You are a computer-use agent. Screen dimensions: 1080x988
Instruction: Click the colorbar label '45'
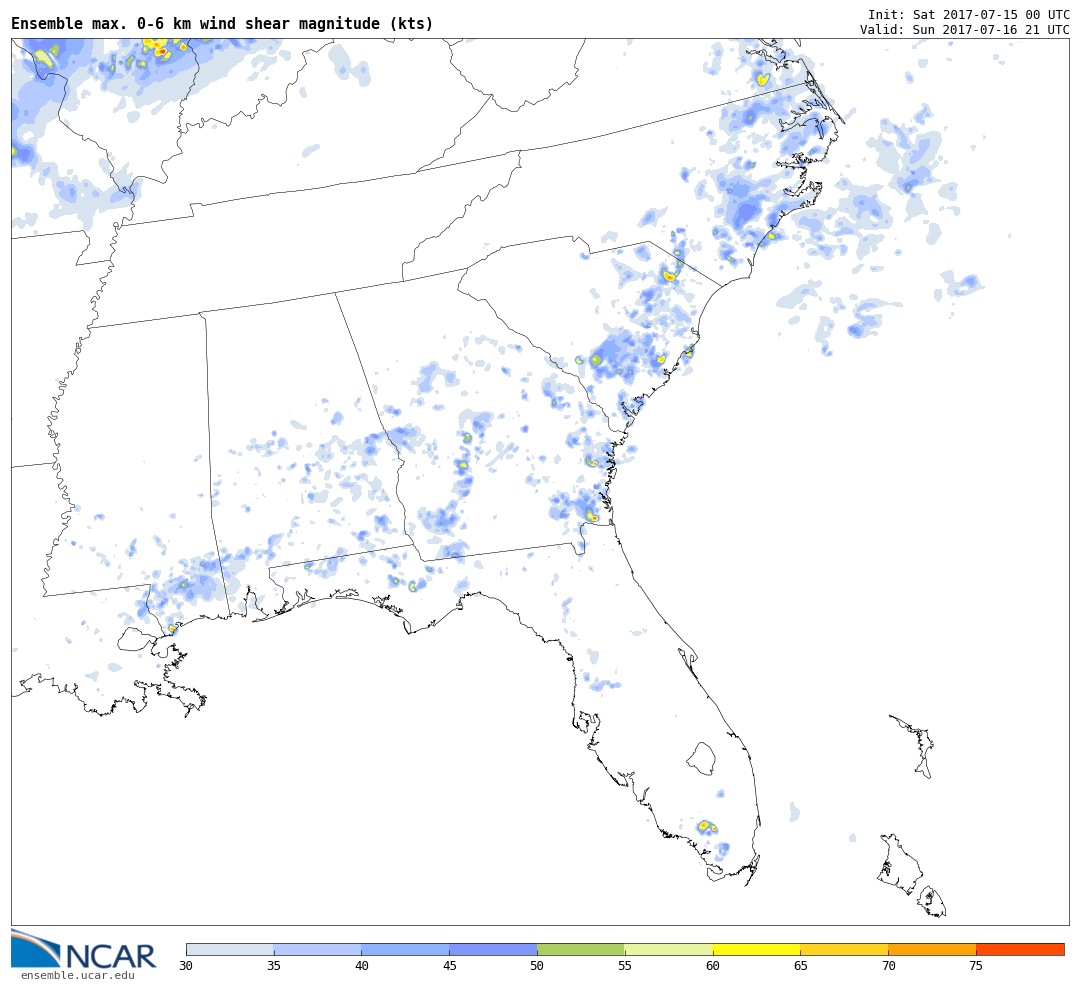450,966
